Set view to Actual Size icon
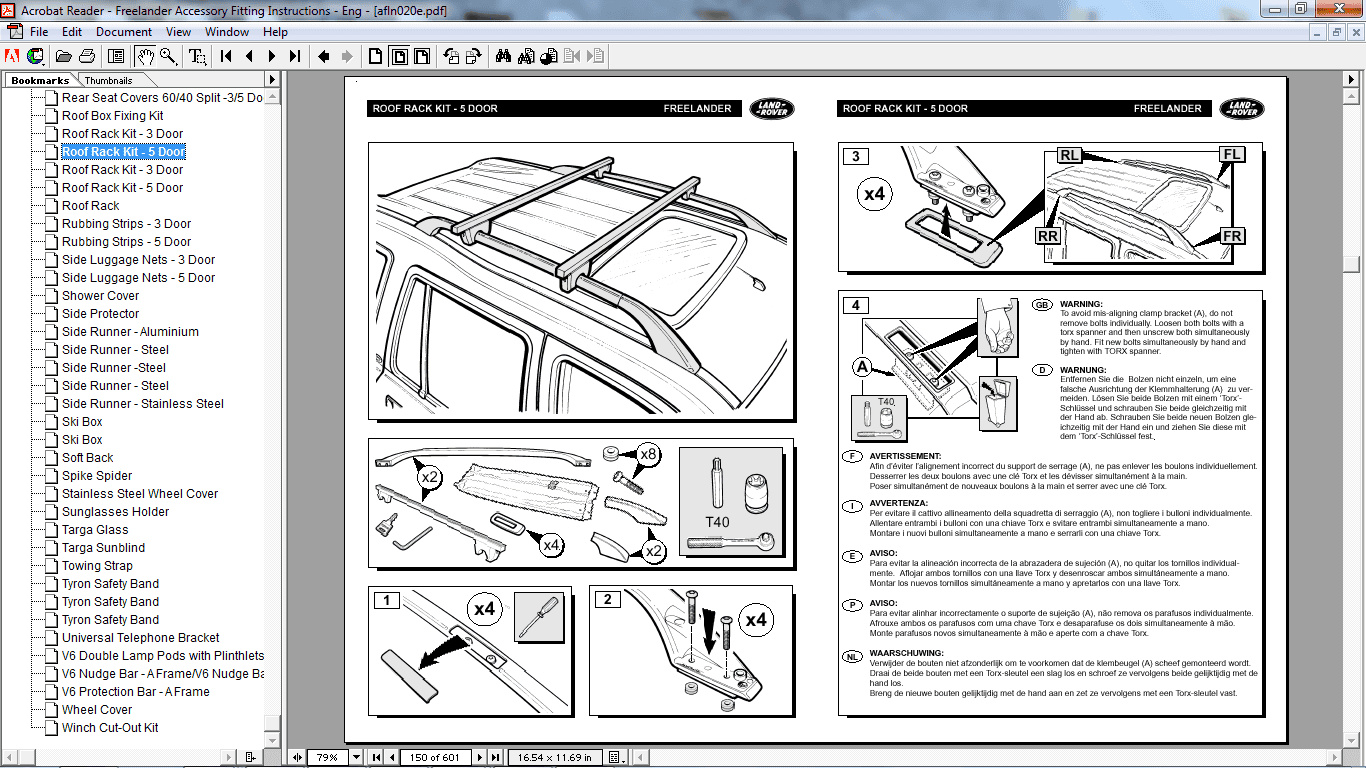Screen dimensions: 1366x768 [376, 56]
